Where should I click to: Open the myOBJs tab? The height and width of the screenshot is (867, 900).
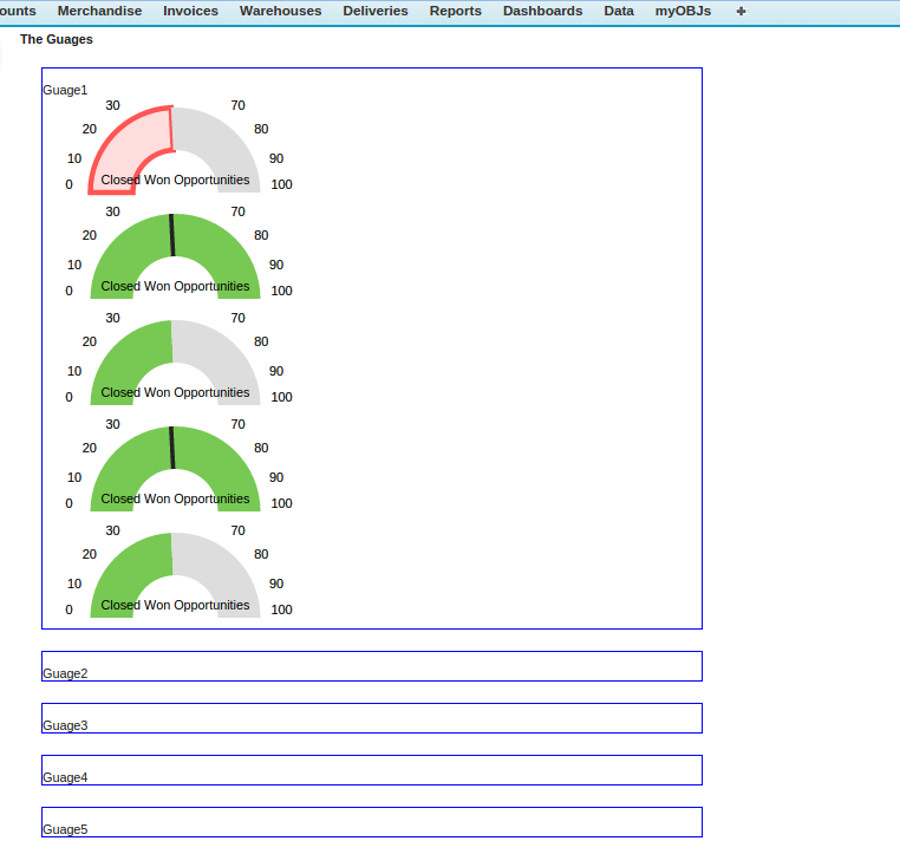(683, 11)
